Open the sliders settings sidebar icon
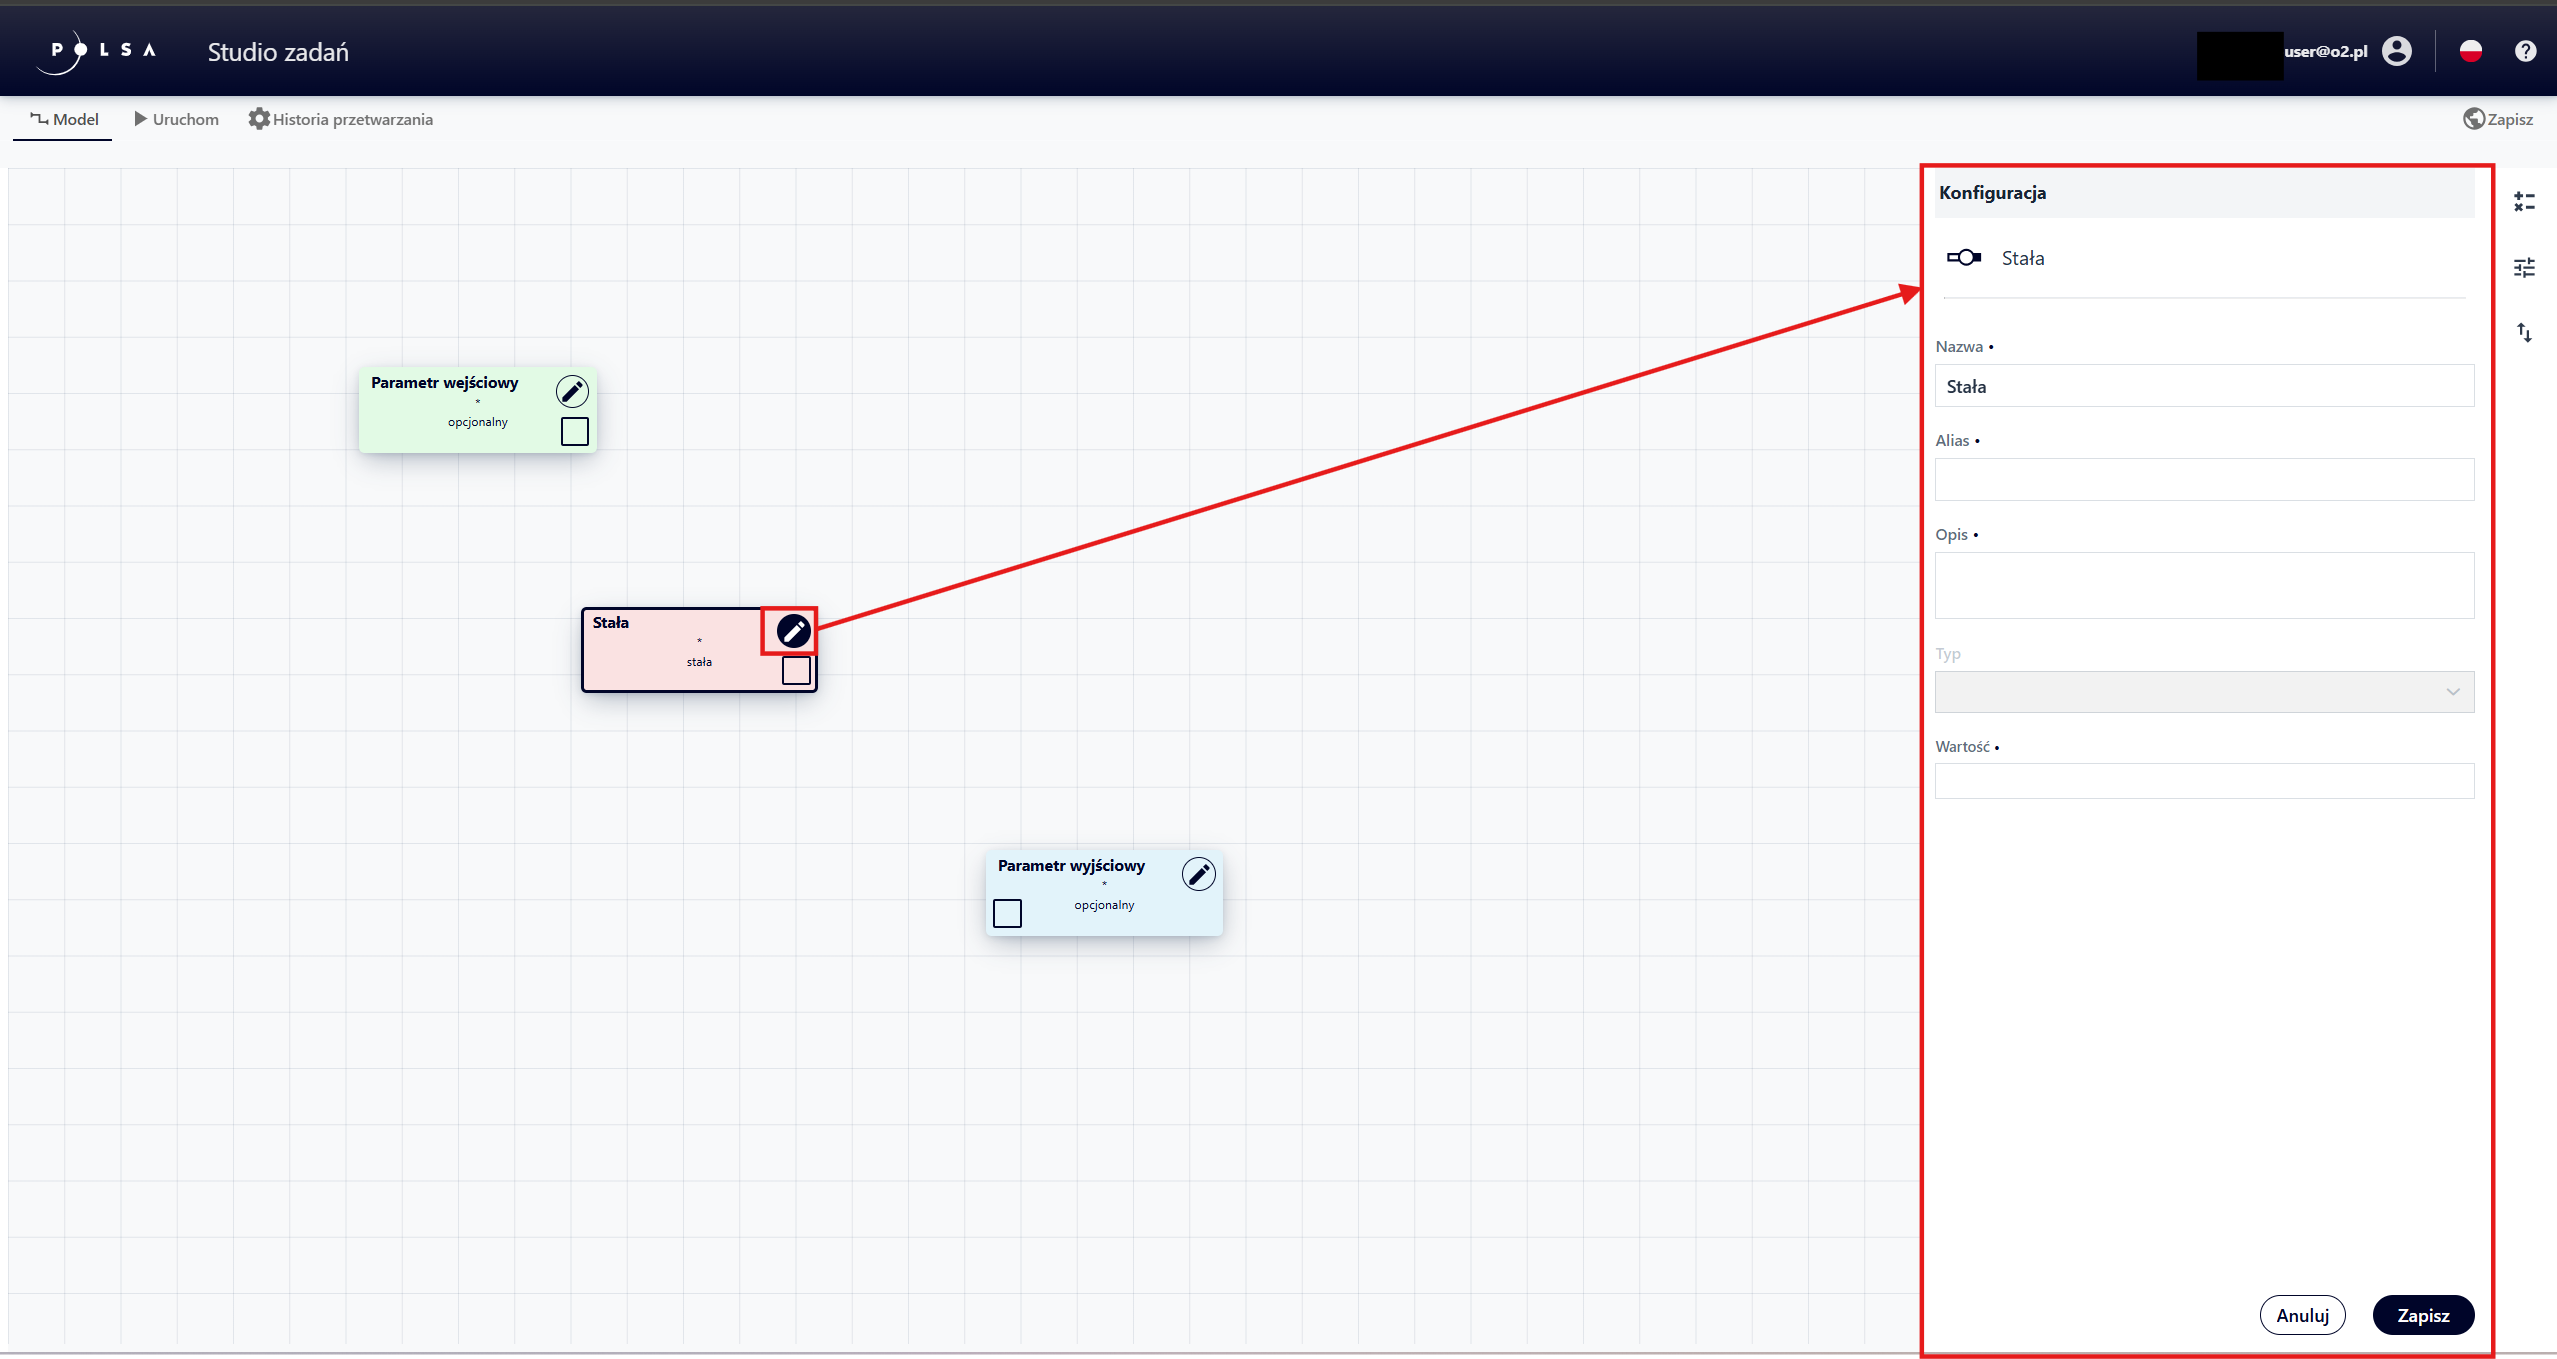 pyautogui.click(x=2524, y=268)
